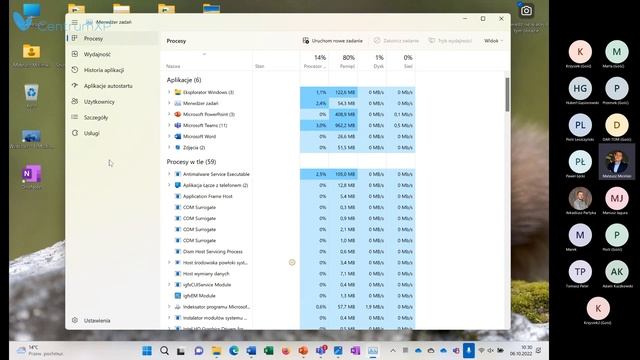Sort processes by Dysk 1% column

372,61
